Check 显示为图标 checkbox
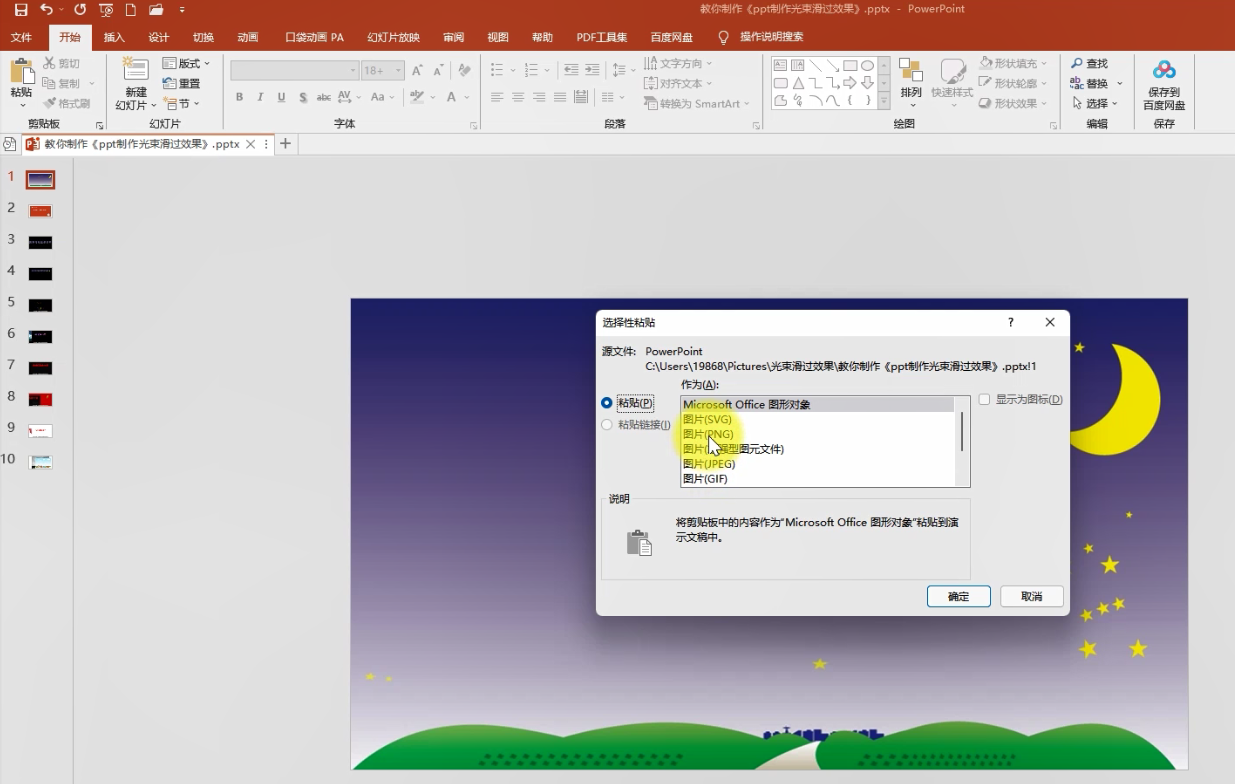Screen dimensions: 1235x784 tap(985, 399)
